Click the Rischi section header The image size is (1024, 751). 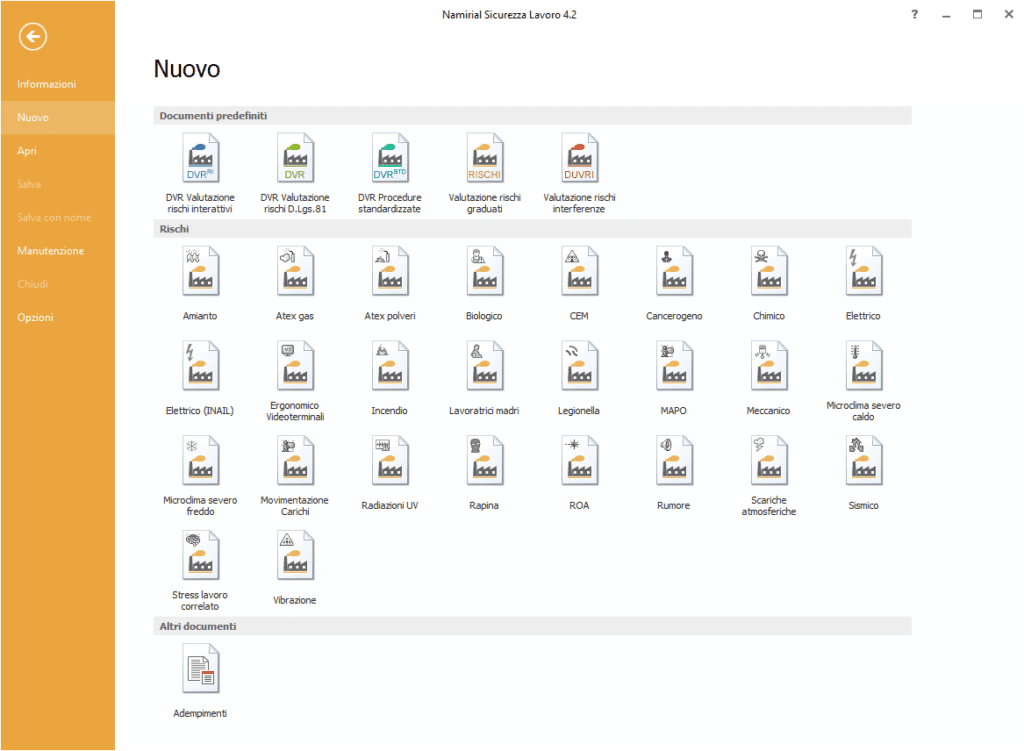(x=532, y=229)
